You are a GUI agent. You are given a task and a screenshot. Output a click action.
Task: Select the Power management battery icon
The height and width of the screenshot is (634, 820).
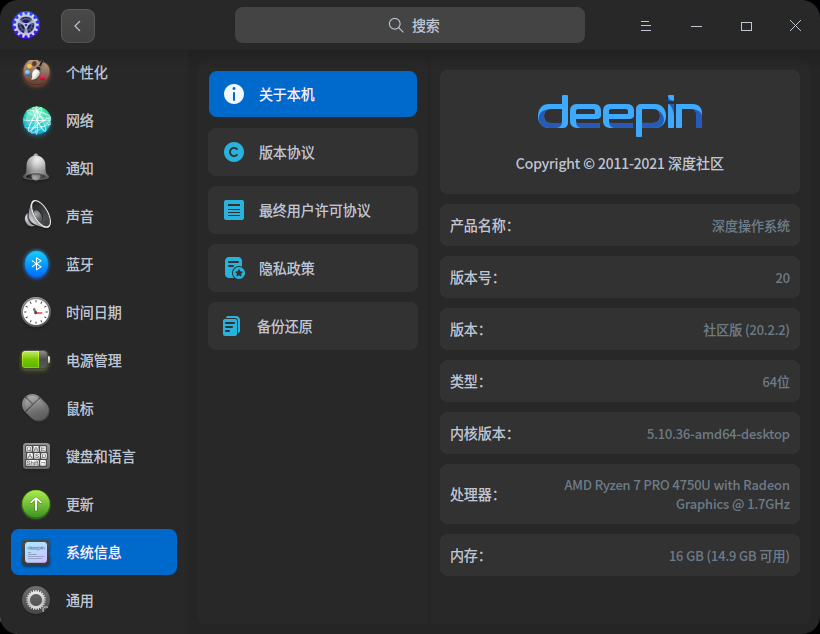click(x=36, y=360)
